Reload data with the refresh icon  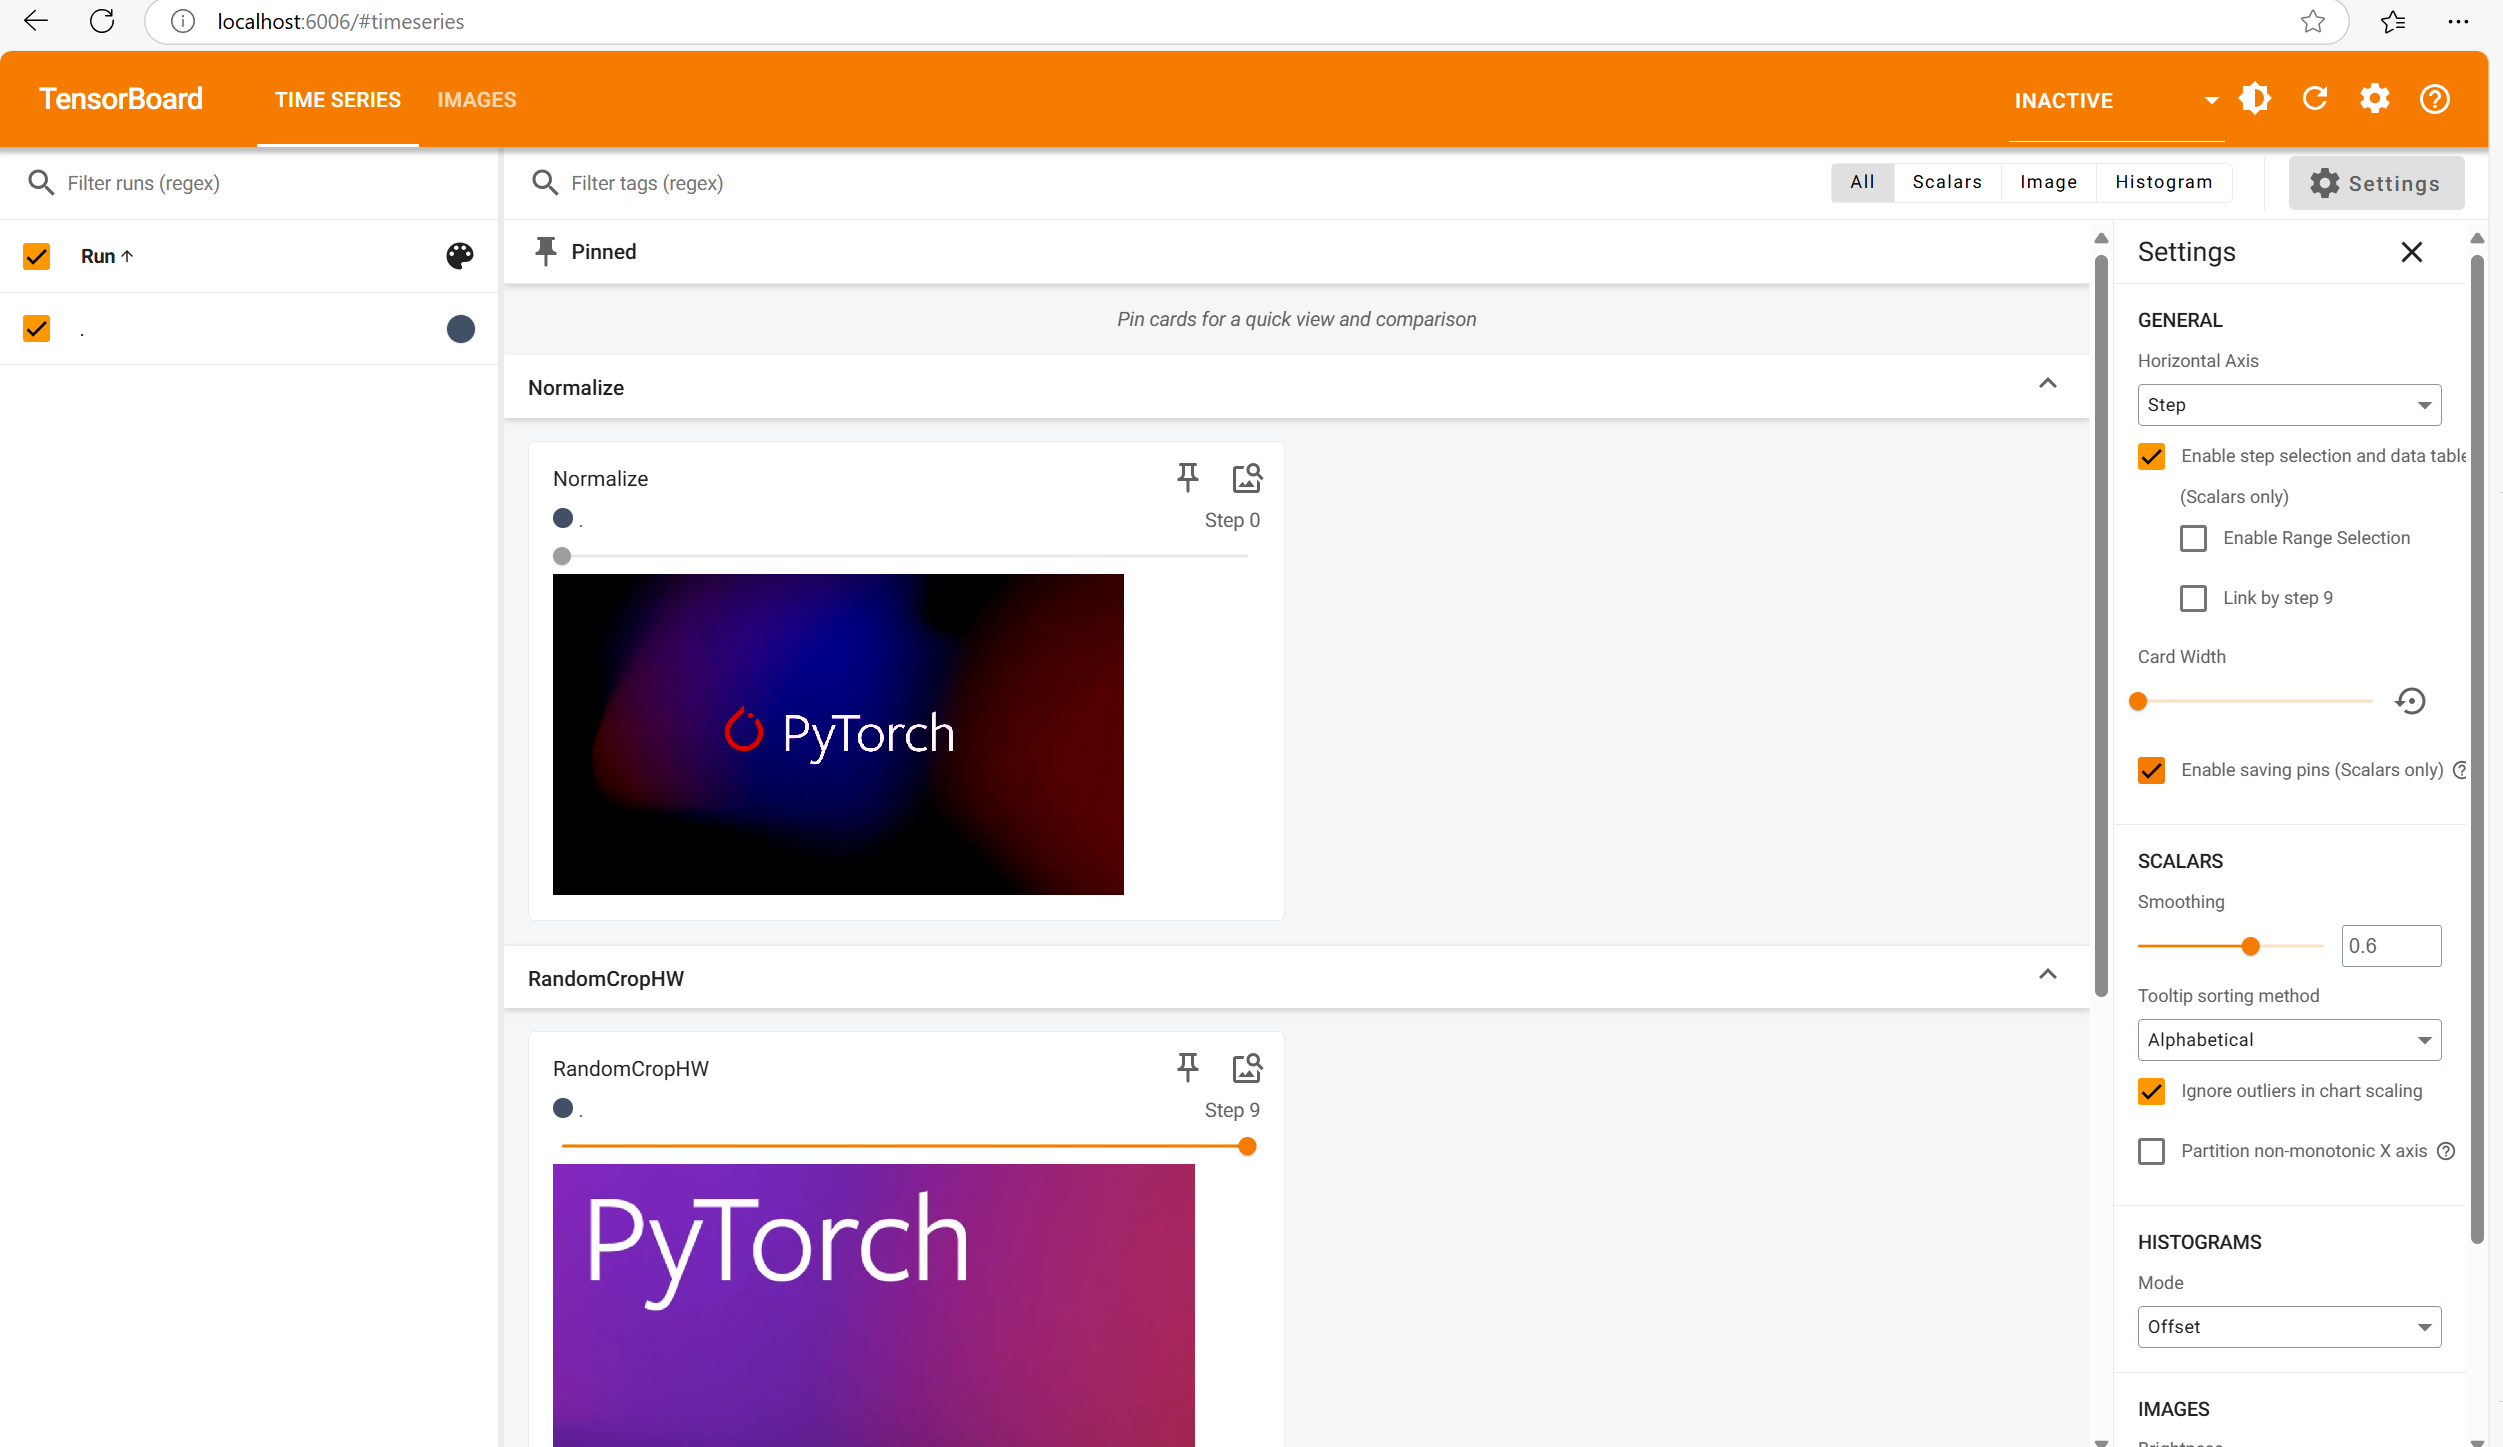[2315, 99]
